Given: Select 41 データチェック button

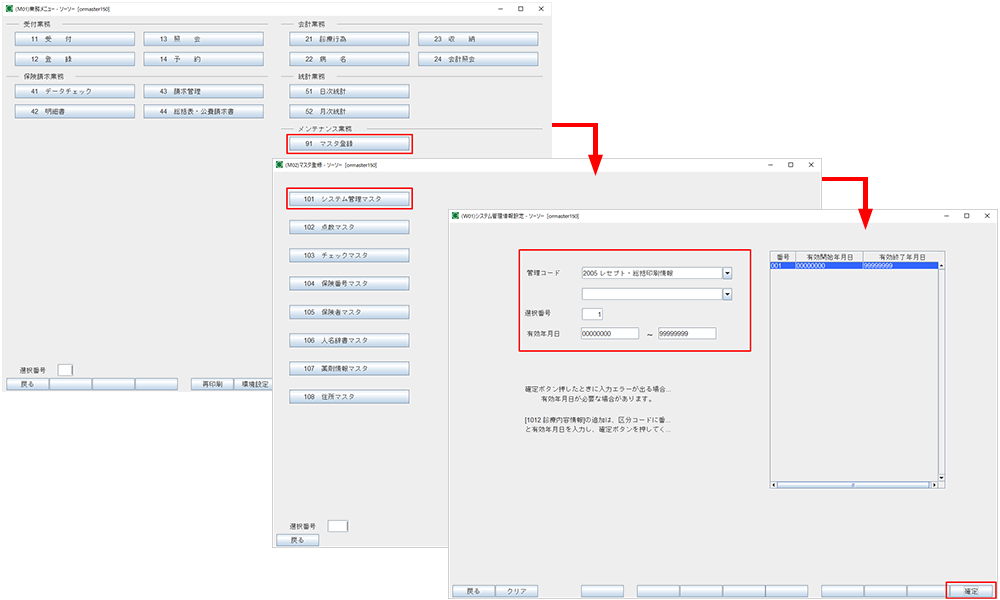Looking at the screenshot, I should point(75,91).
